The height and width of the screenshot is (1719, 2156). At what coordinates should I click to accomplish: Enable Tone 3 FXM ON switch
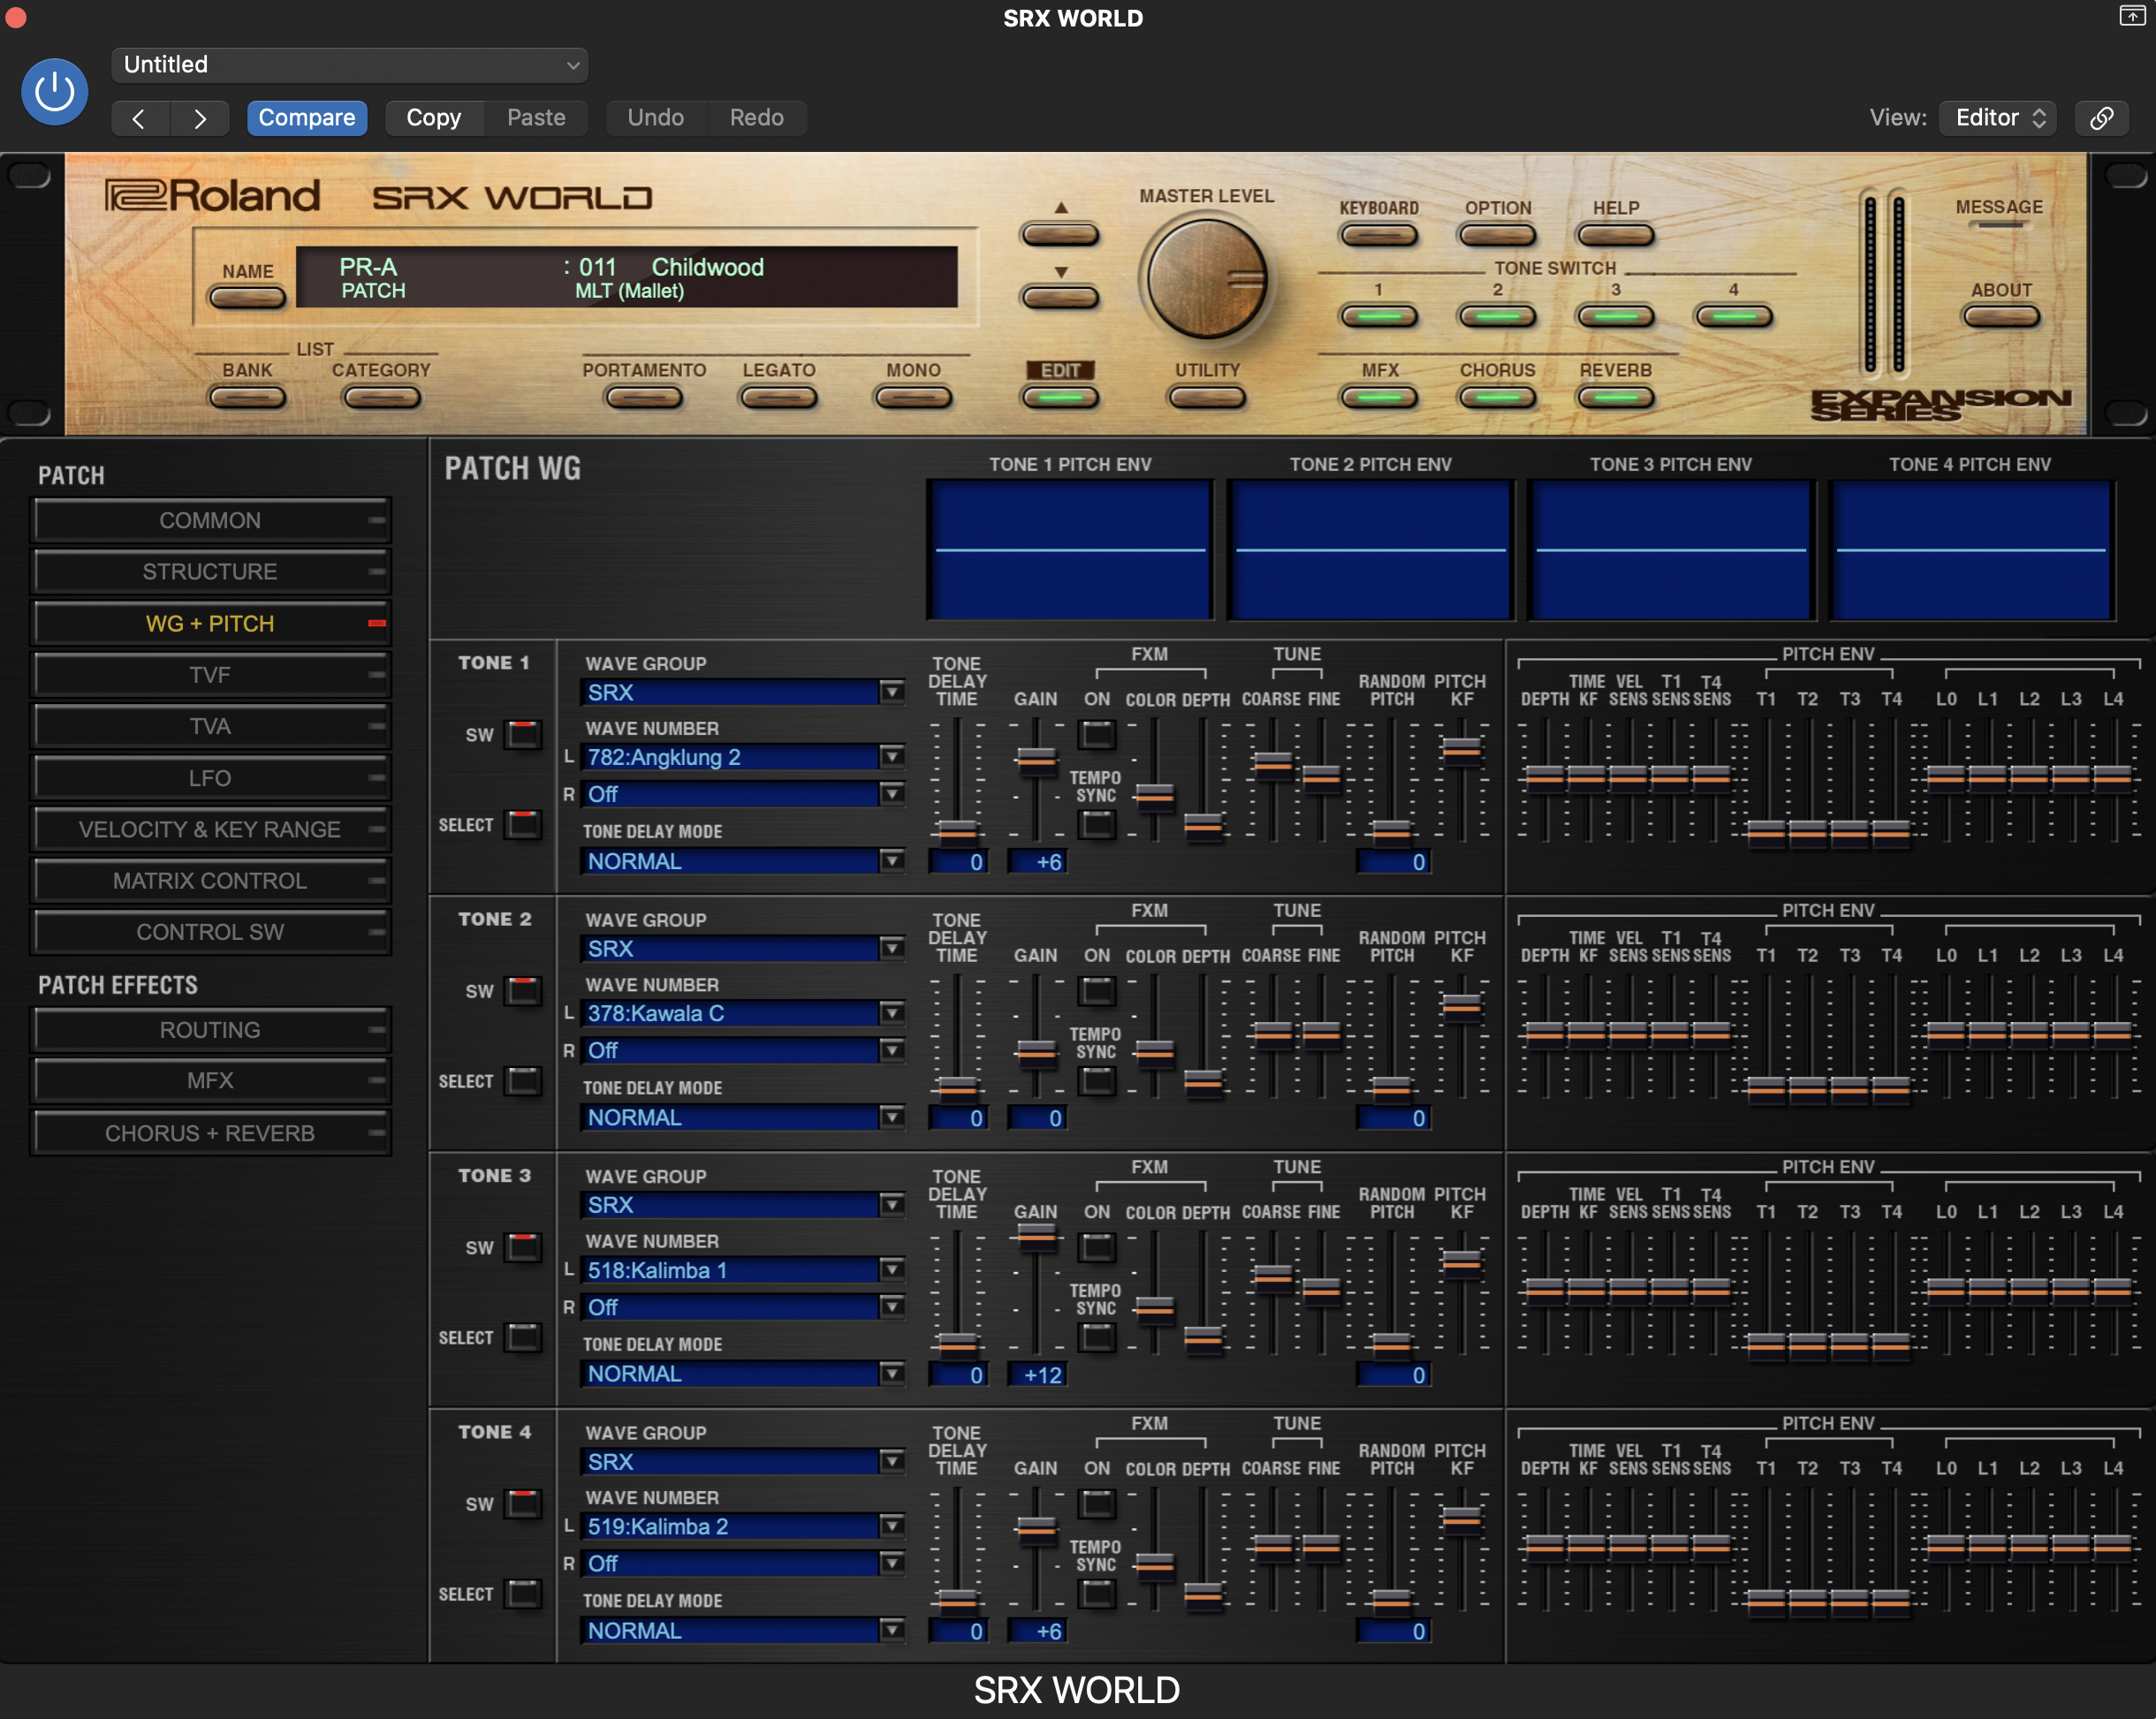(x=1097, y=1248)
